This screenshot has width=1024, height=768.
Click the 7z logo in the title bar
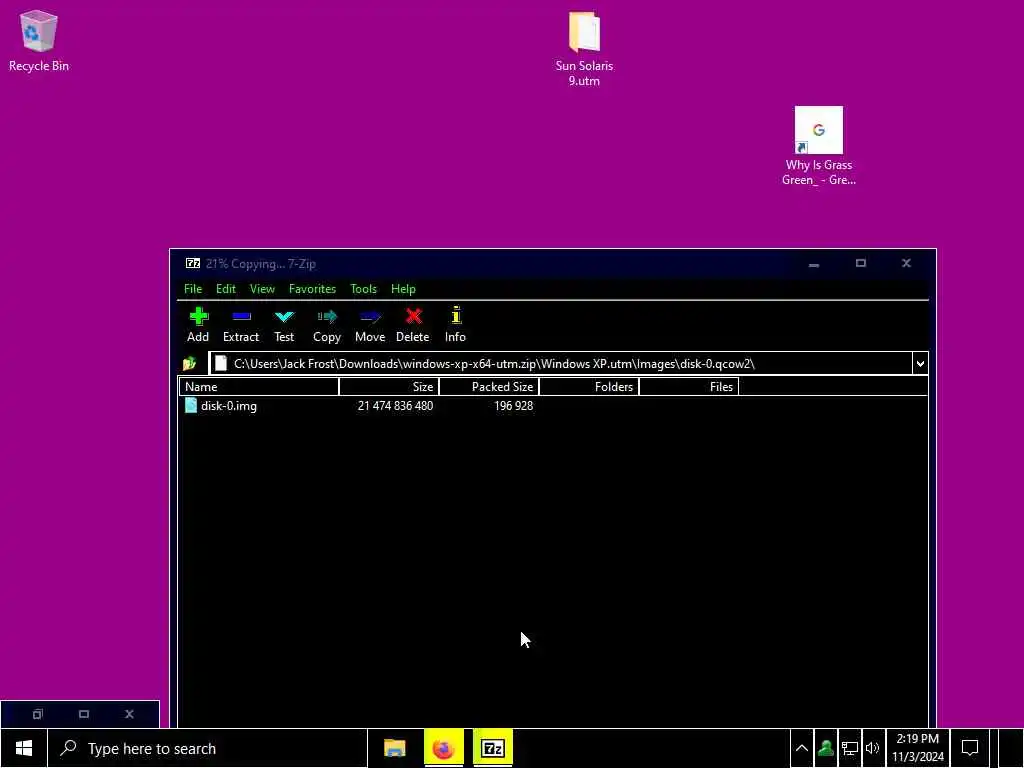pos(193,264)
